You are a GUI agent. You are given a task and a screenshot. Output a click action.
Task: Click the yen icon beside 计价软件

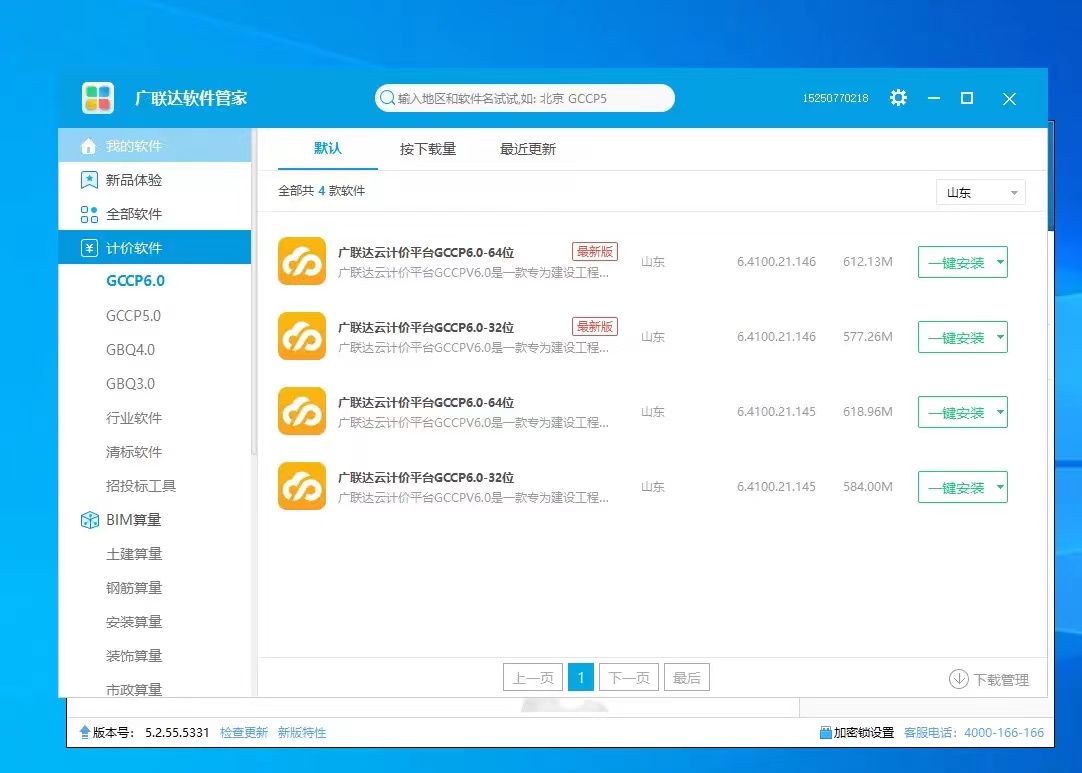coord(89,248)
